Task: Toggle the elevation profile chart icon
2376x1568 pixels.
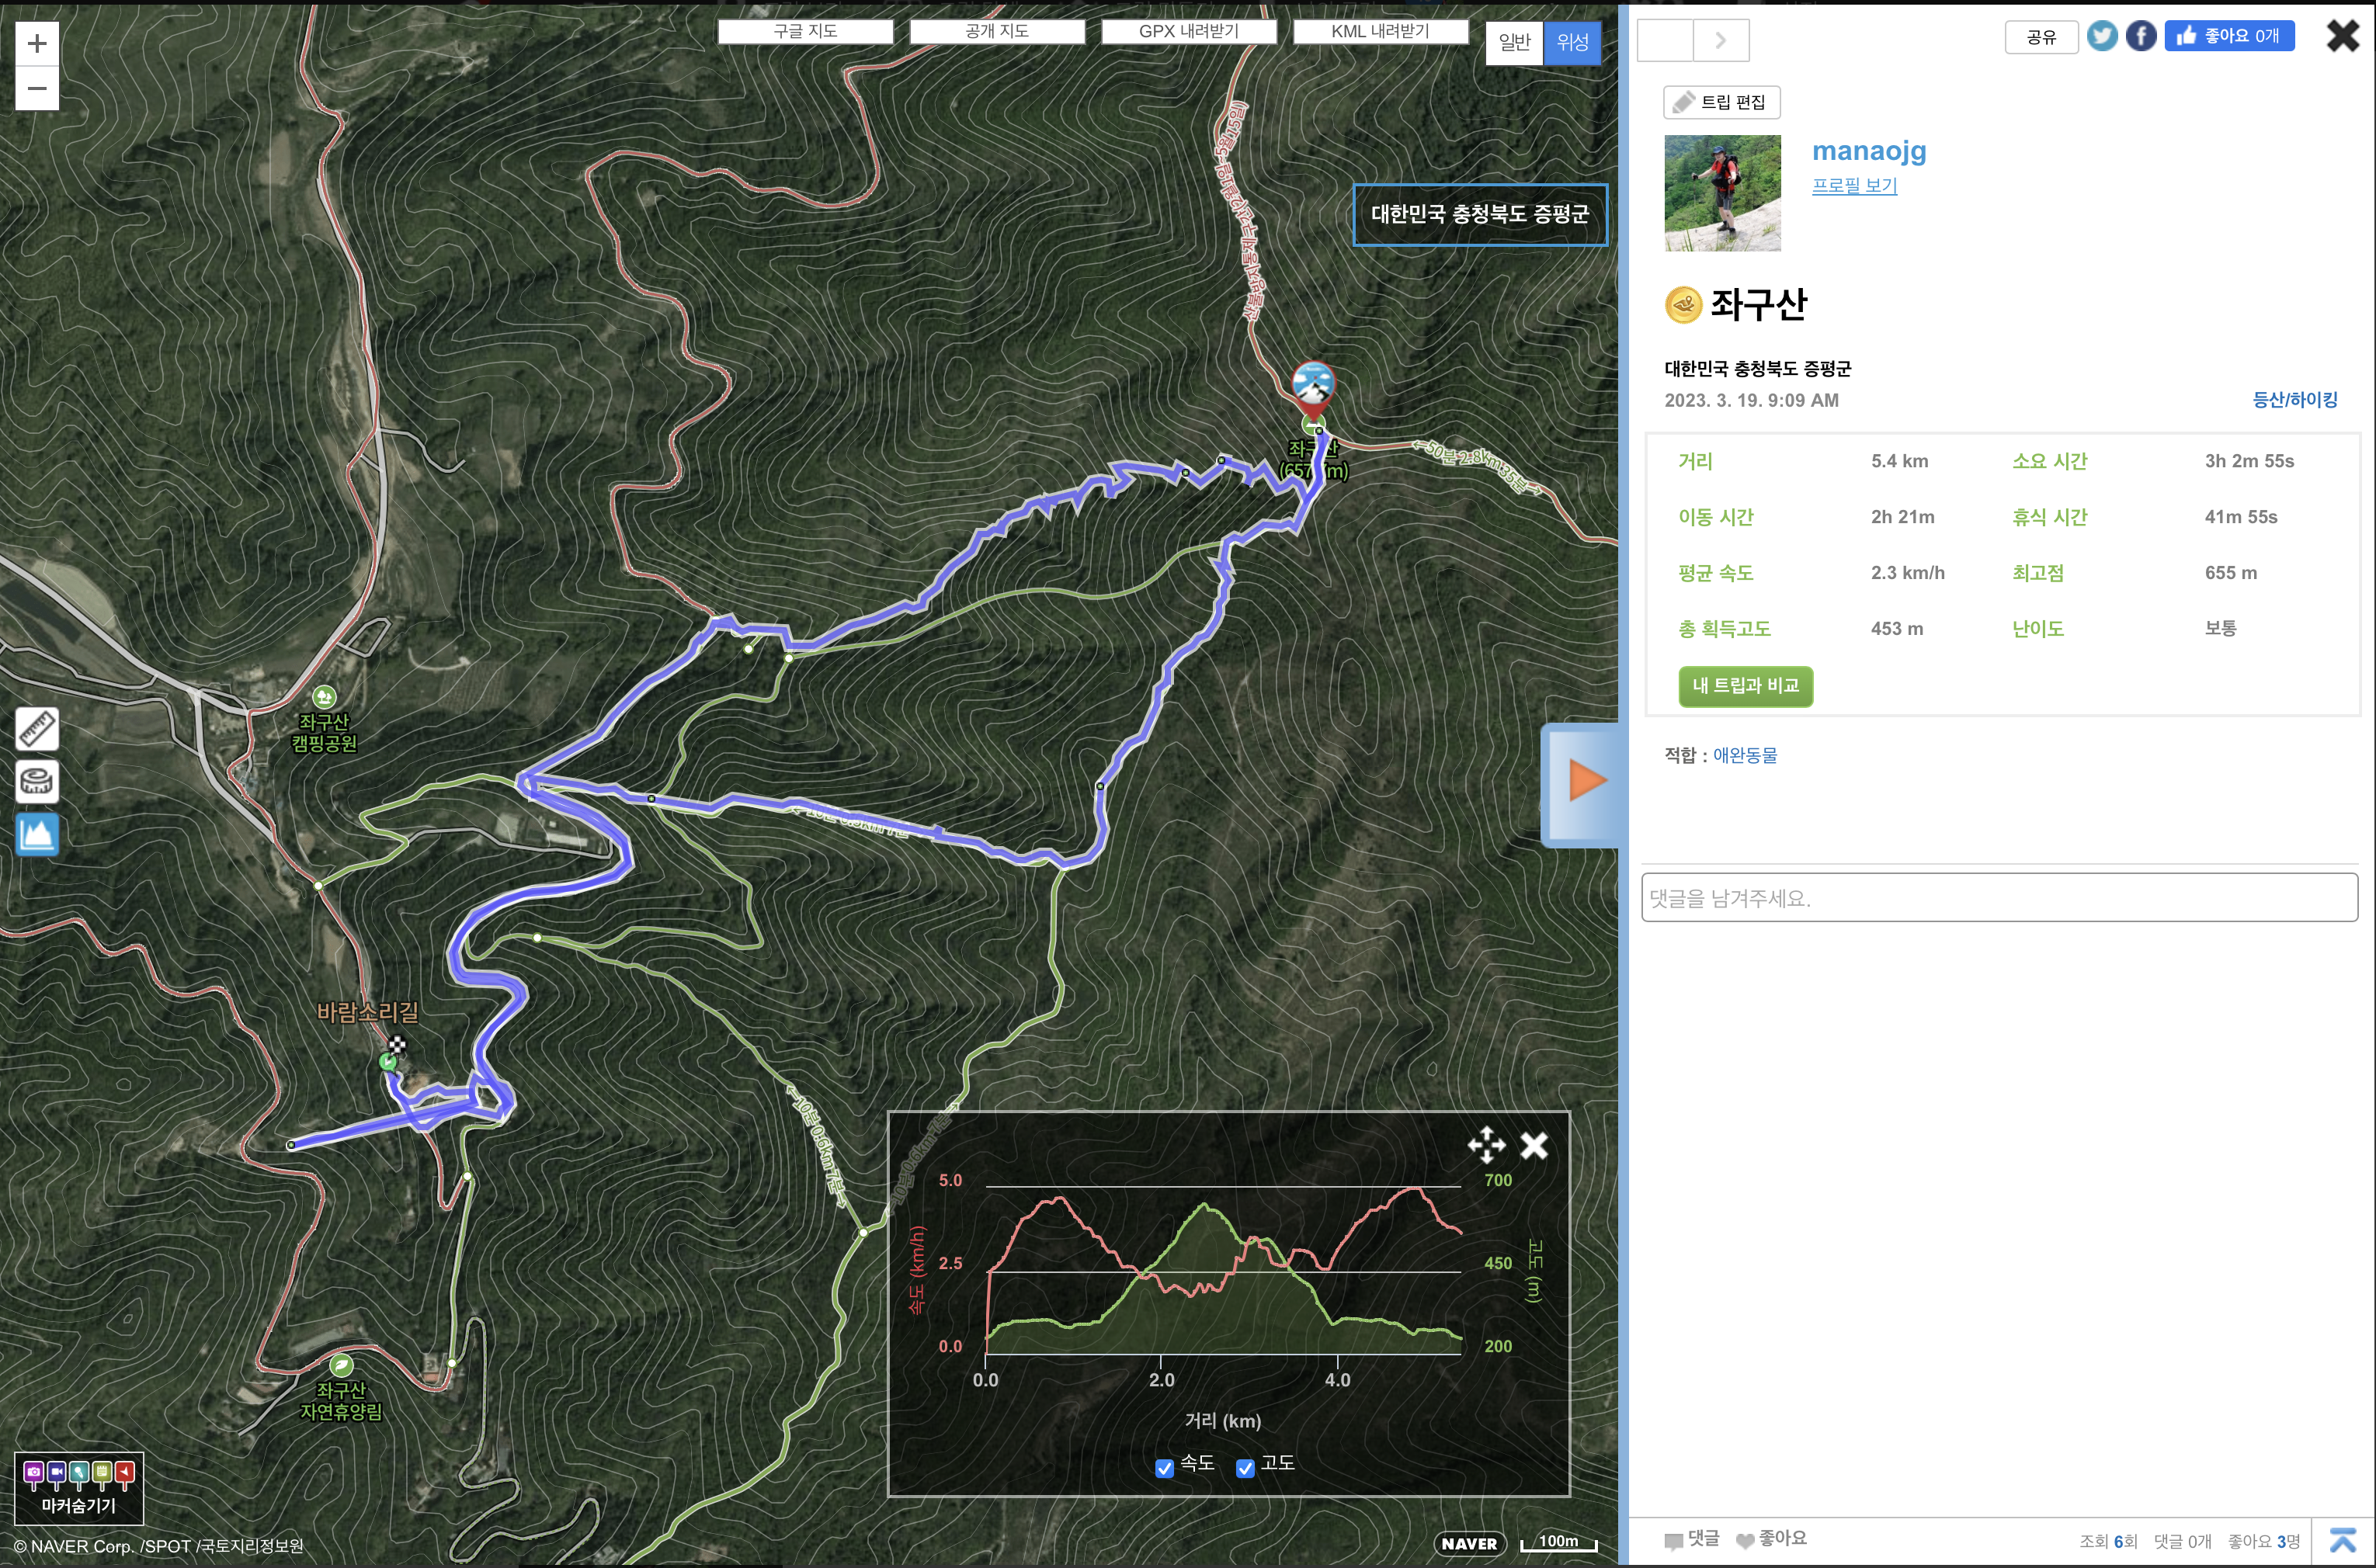Action: coord(37,834)
